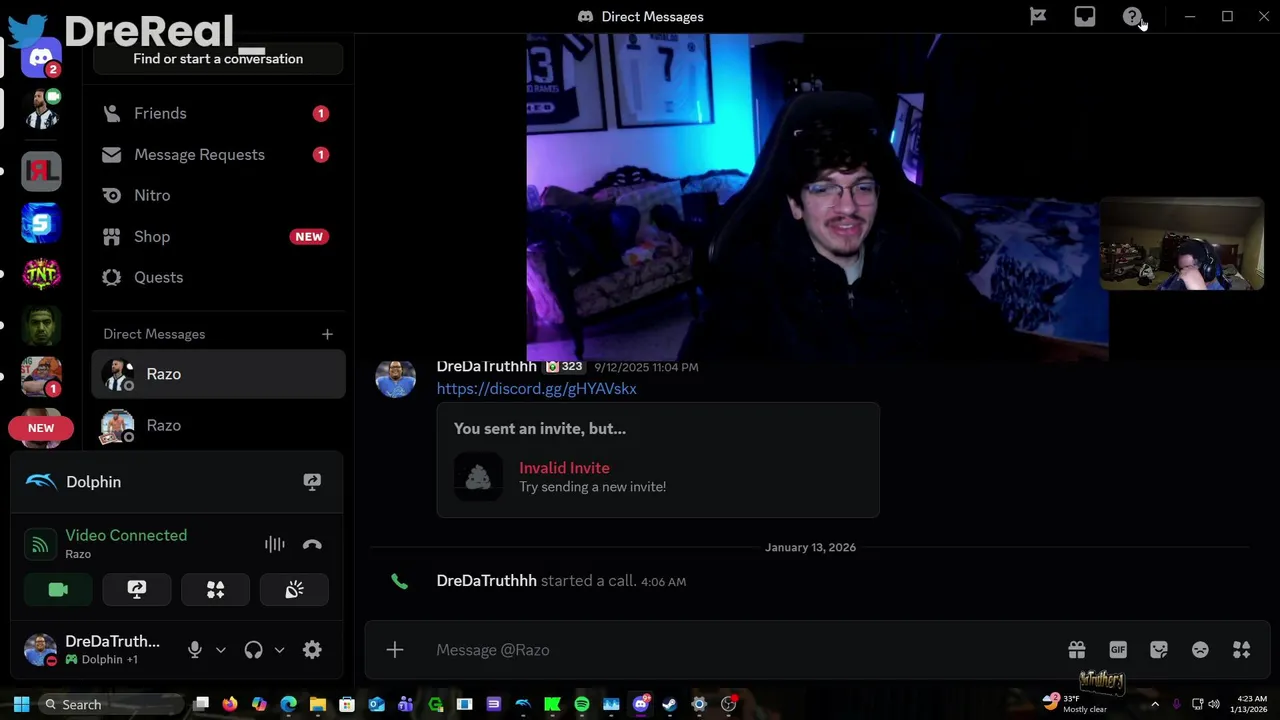Open the Discord Direct Messages home icon
1280x720 pixels.
[x=41, y=57]
